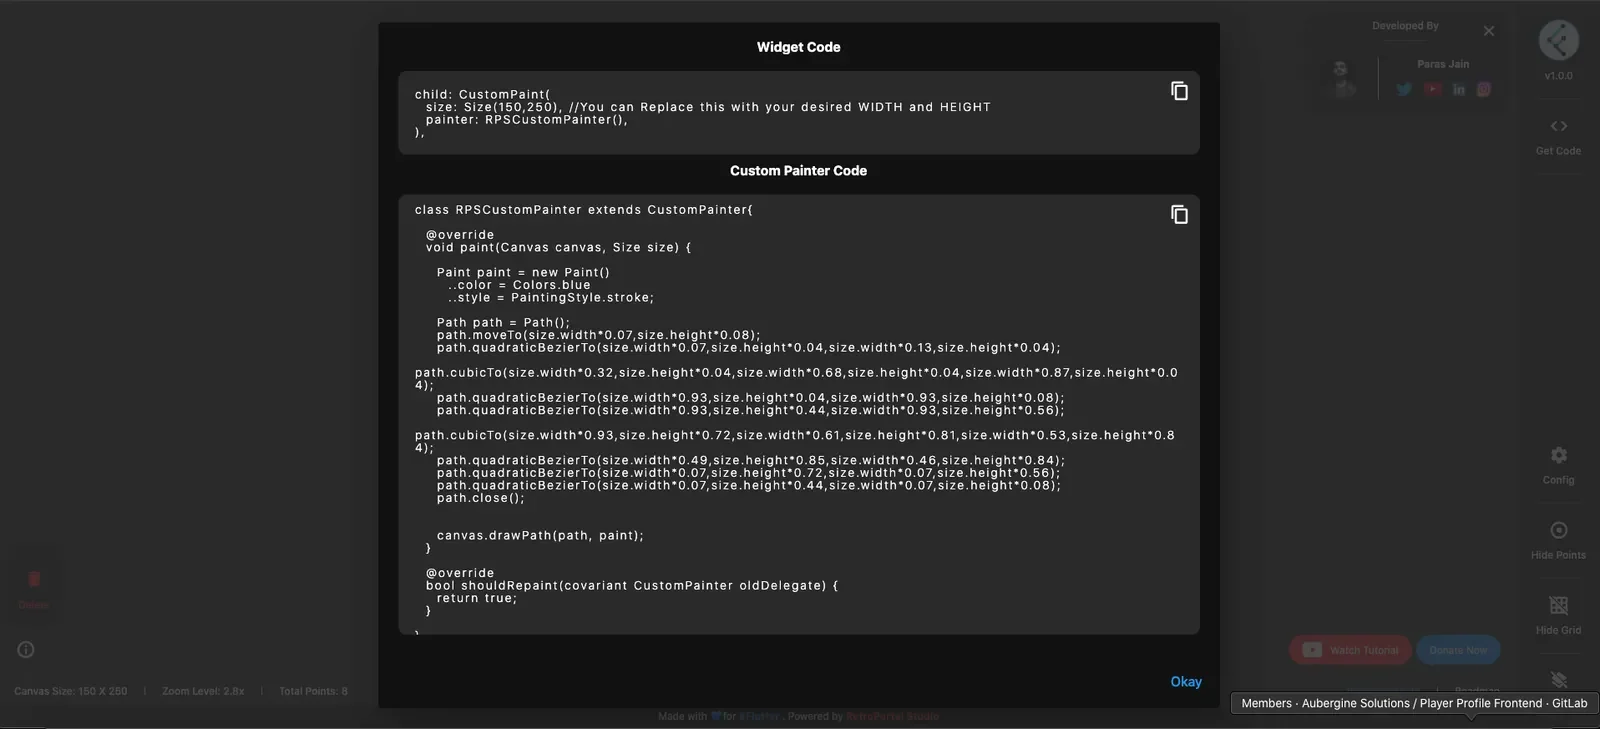Copy the Widget Code snippet
The width and height of the screenshot is (1600, 729).
(x=1179, y=91)
